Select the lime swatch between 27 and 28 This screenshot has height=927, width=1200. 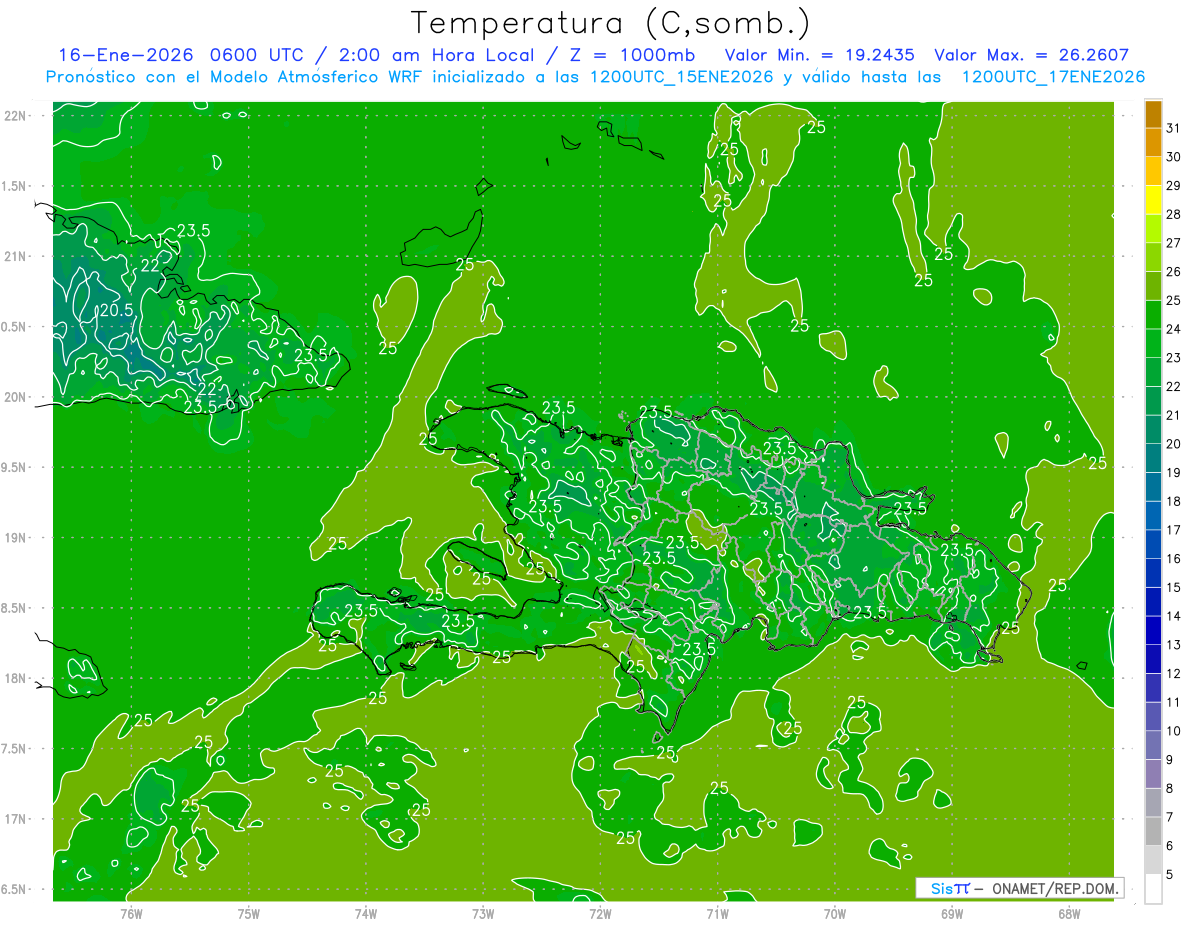tap(1153, 229)
